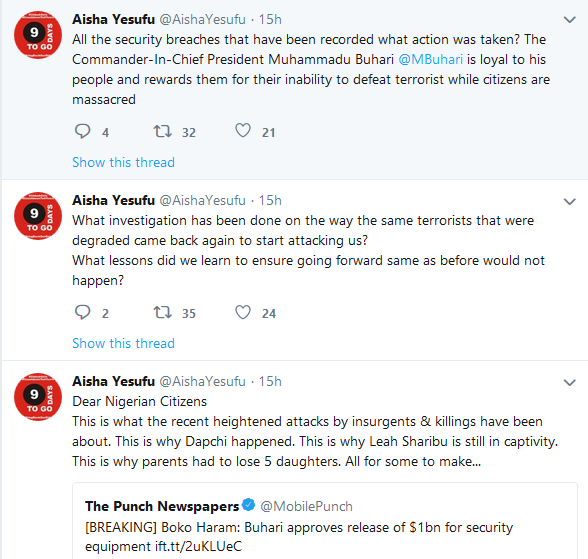
Task: Like the tweet with 24 likes
Action: coord(243,312)
